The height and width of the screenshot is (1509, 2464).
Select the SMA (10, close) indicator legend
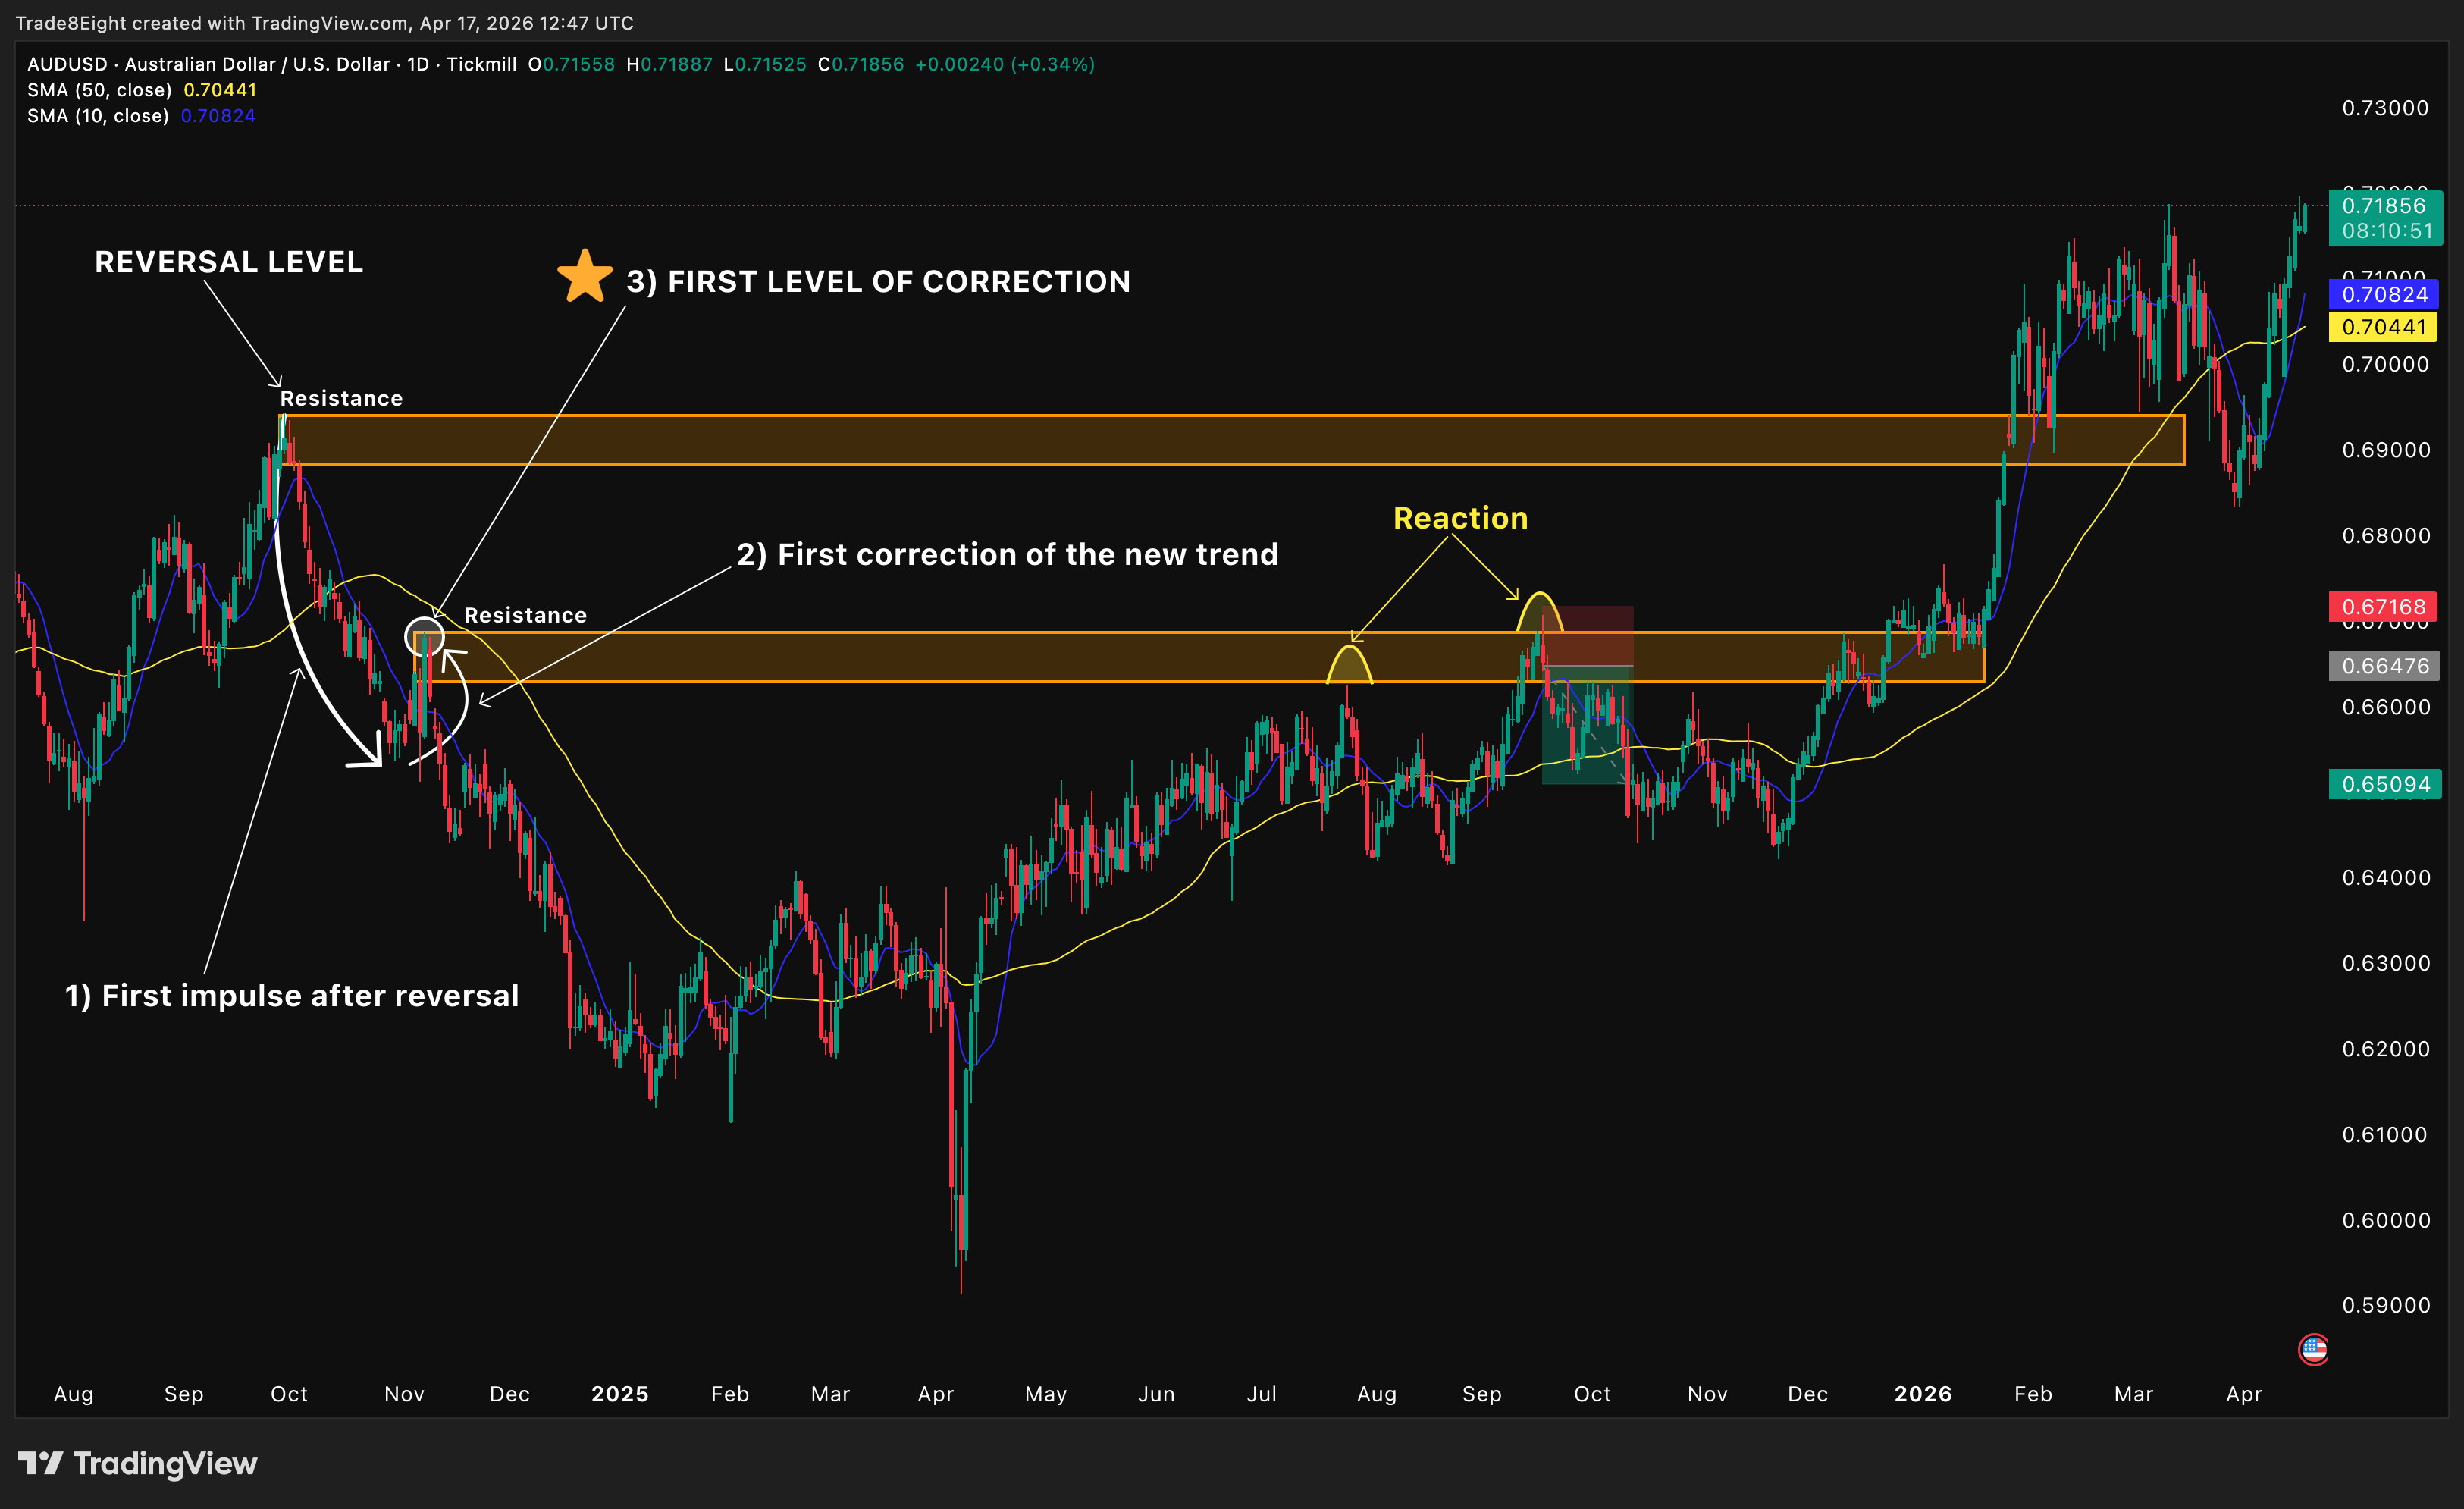pos(141,116)
